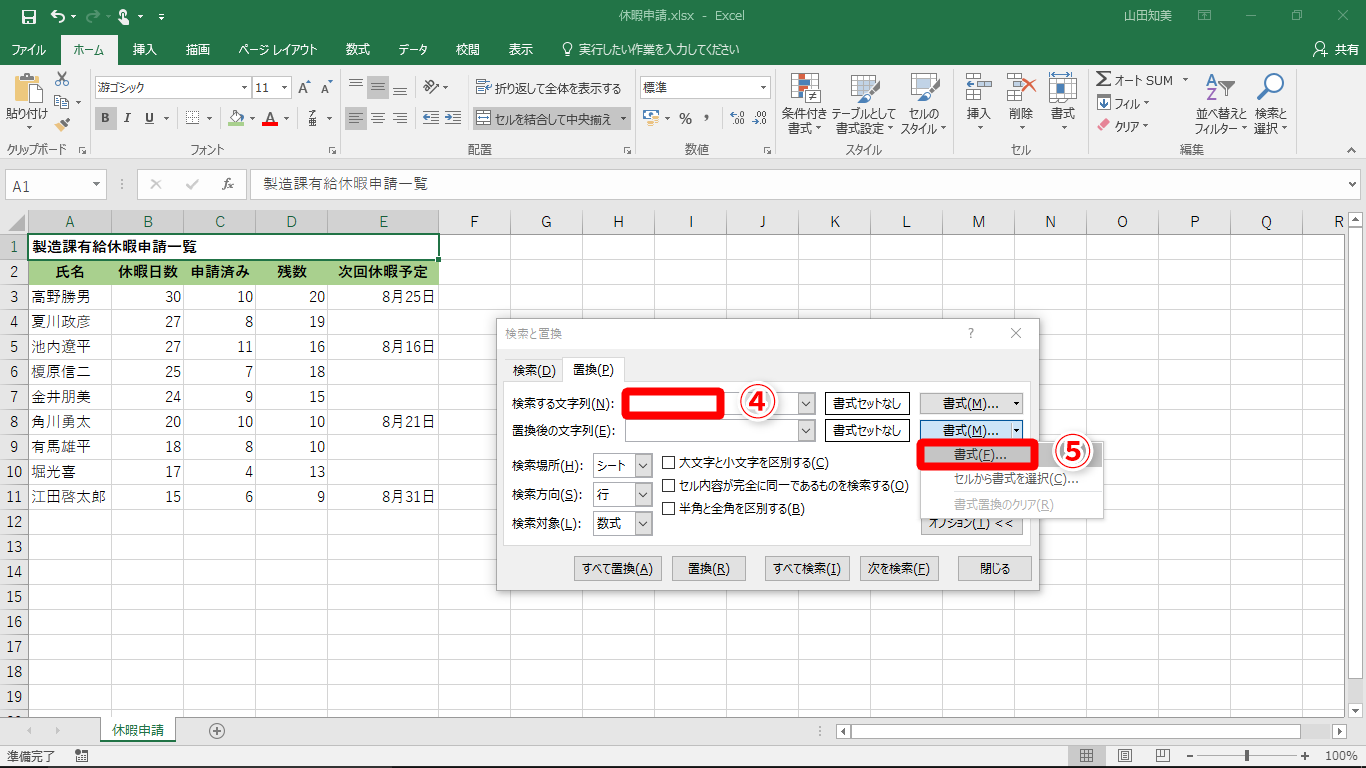
Task: Toggle italic formatting (I)
Action: click(128, 118)
